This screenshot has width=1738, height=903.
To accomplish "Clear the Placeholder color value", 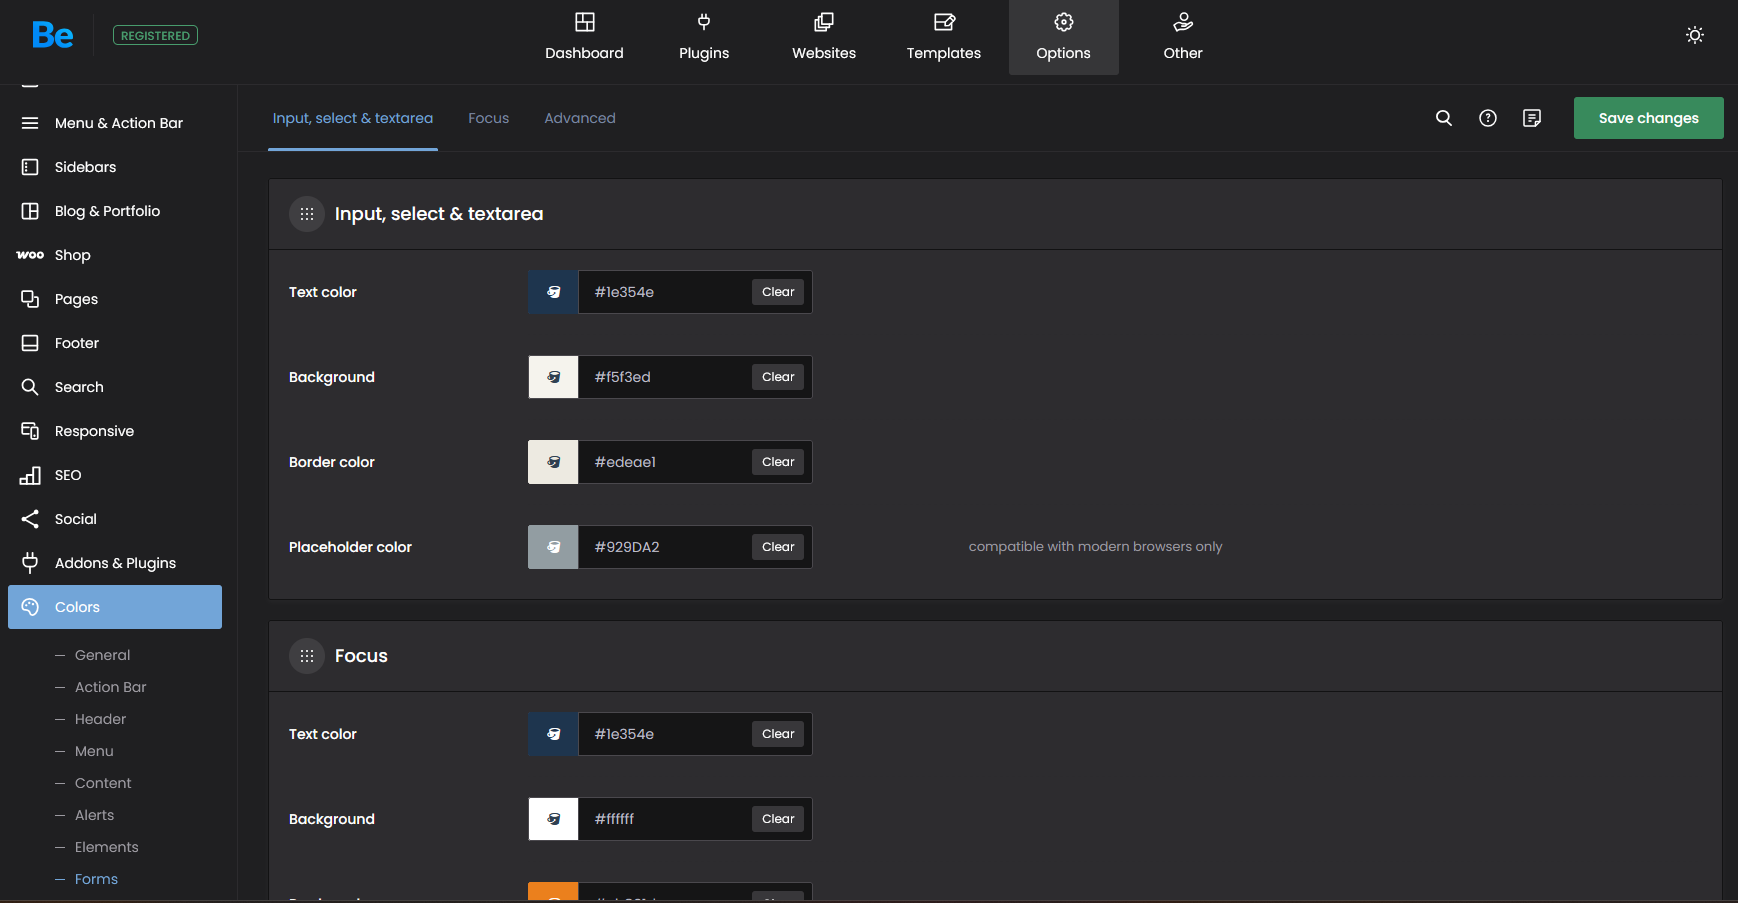I will (778, 547).
